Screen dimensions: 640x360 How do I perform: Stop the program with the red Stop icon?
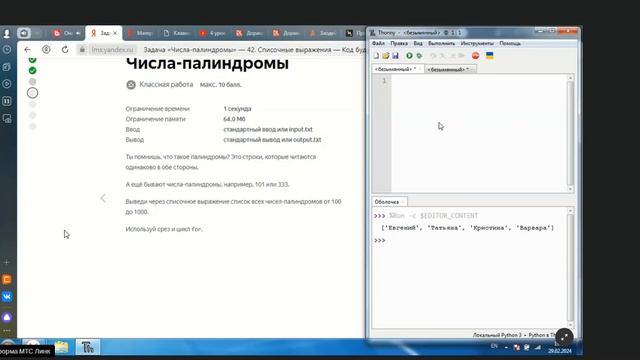[x=475, y=56]
